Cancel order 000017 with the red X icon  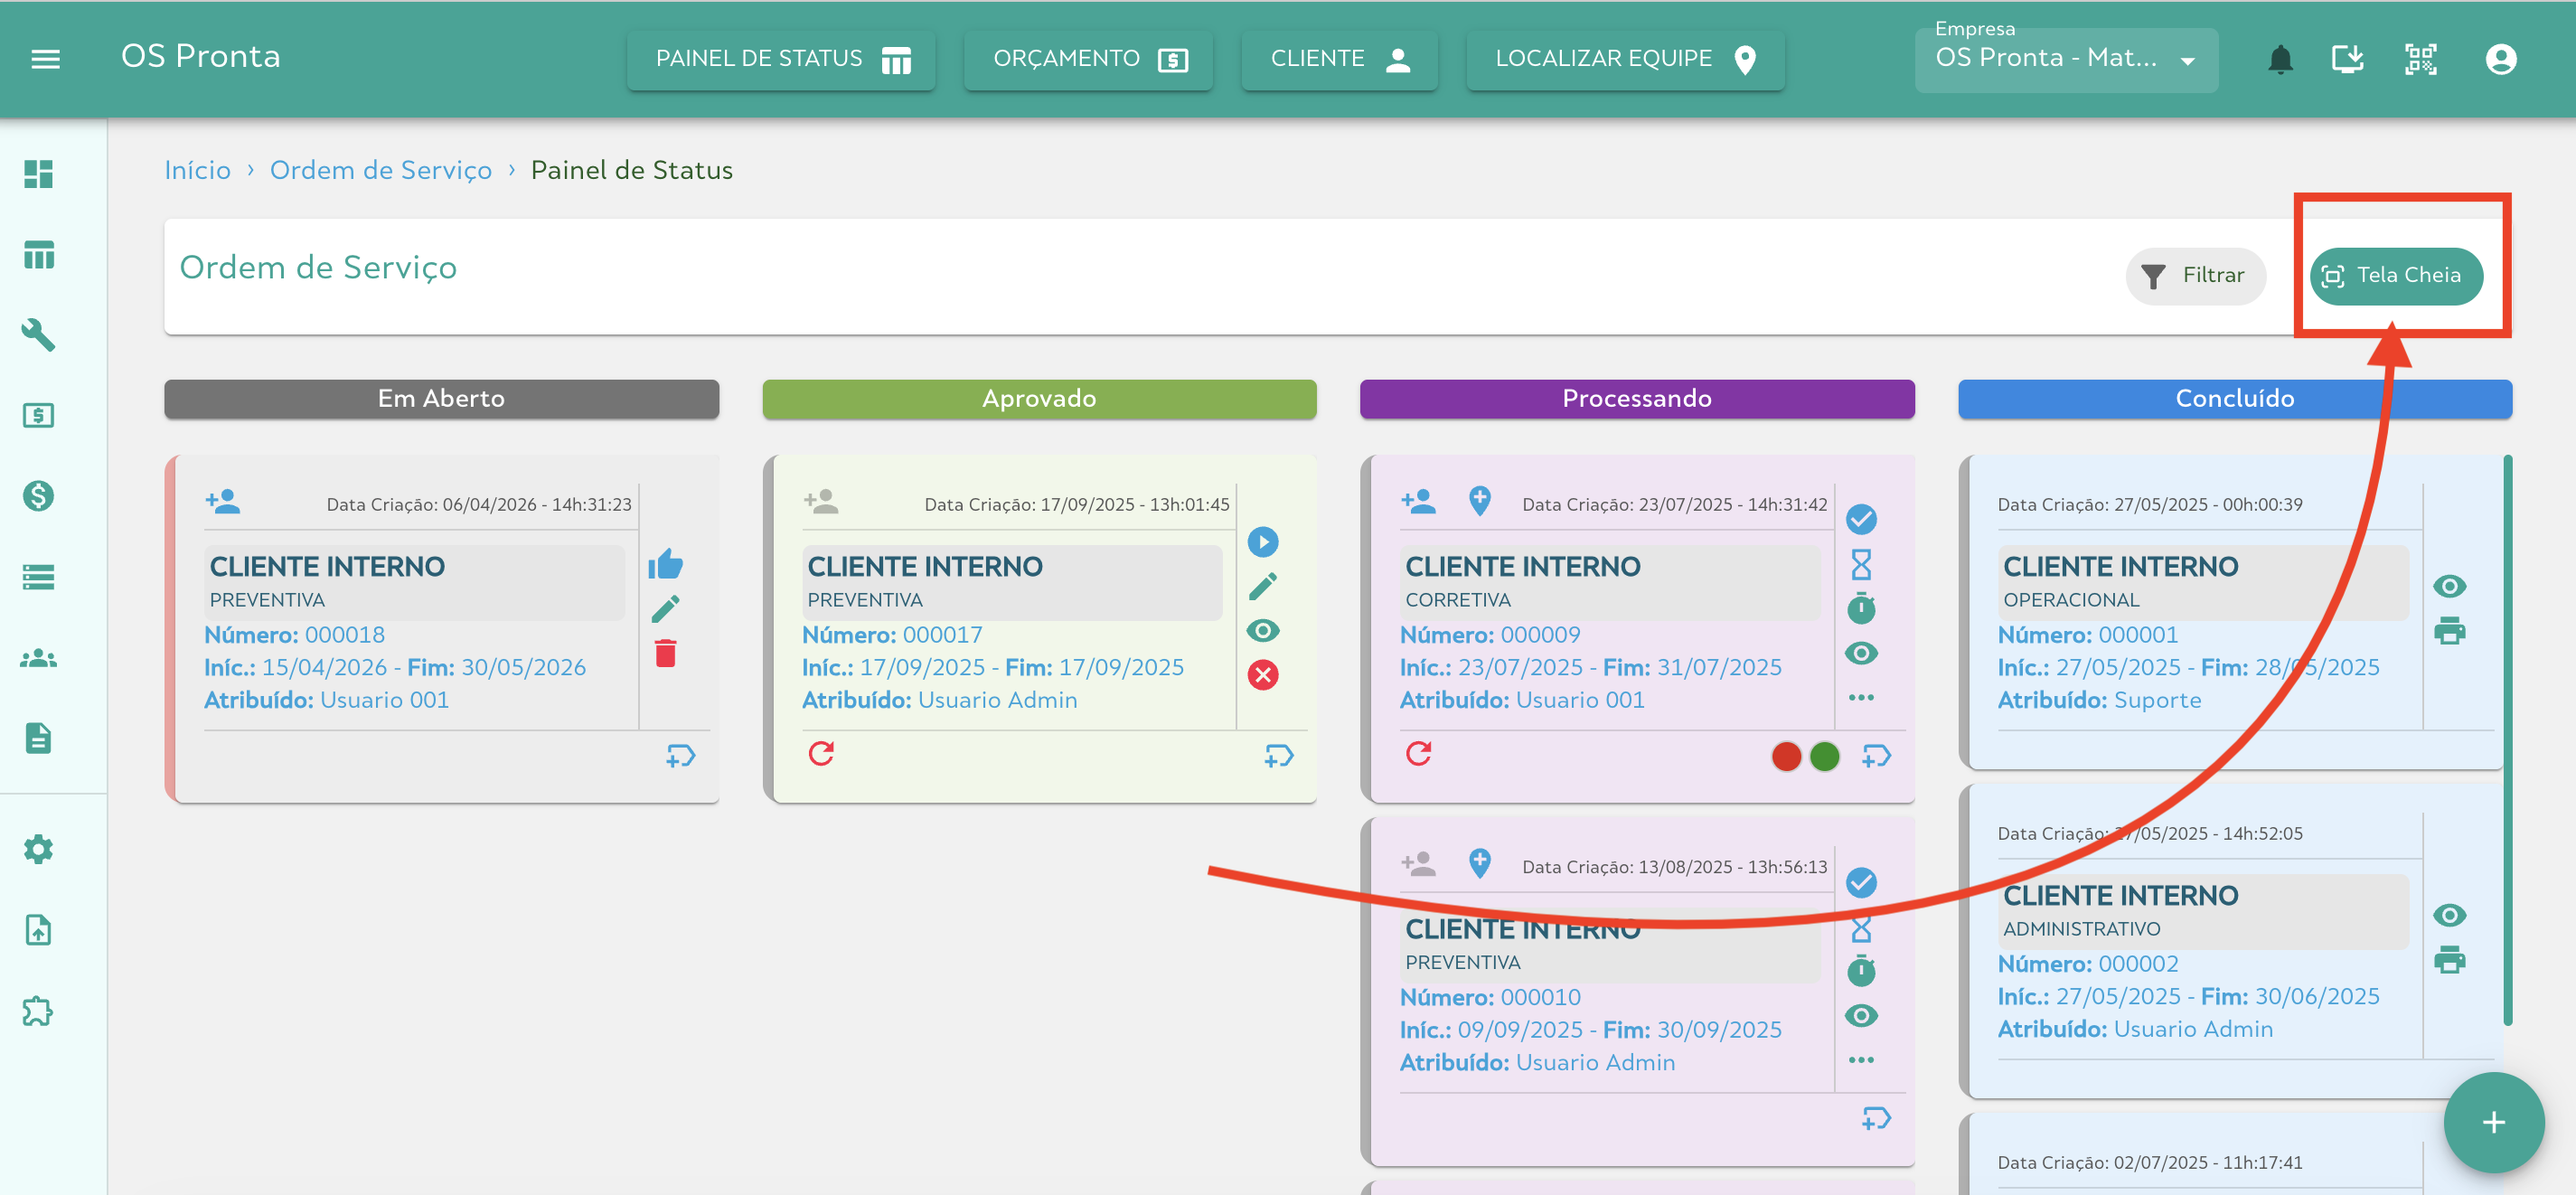[x=1262, y=675]
